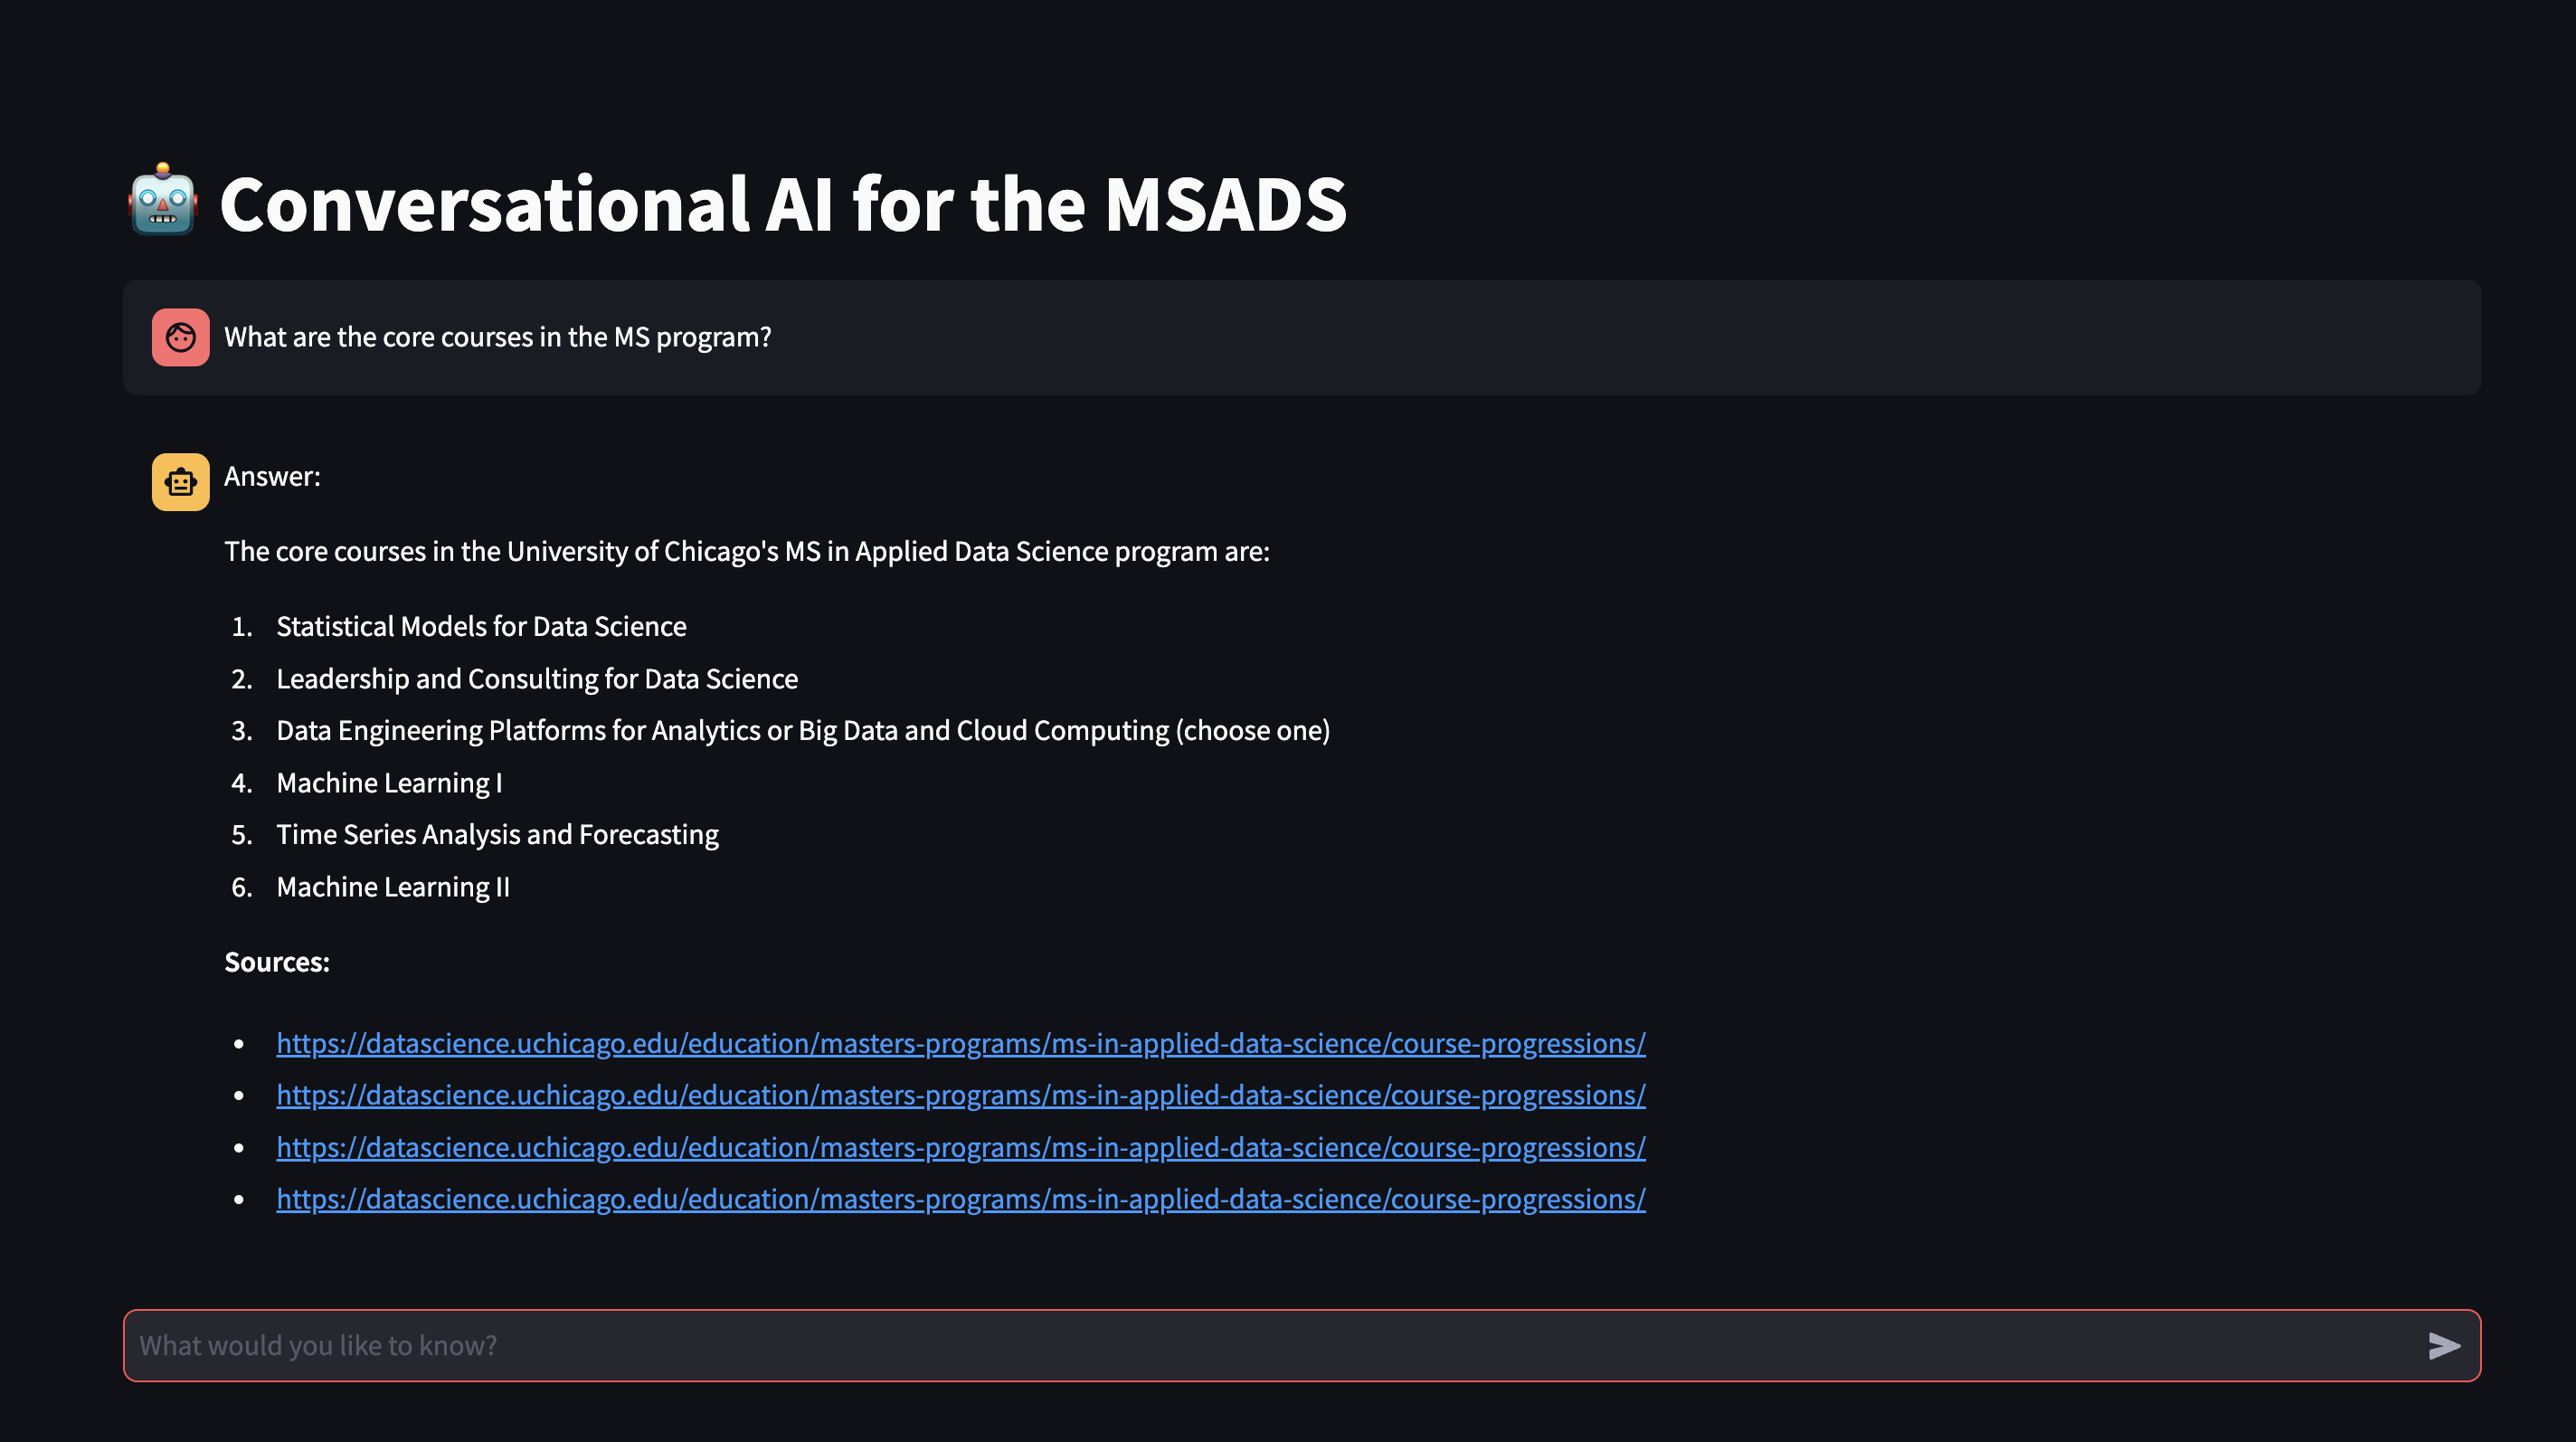2576x1442 pixels.
Task: Click 'Leadership and Consulting for Data Science' item
Action: [537, 679]
